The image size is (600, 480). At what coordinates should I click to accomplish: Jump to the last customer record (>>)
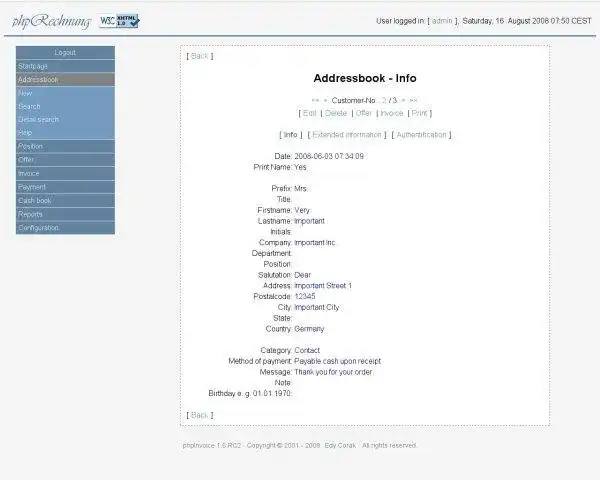(413, 100)
